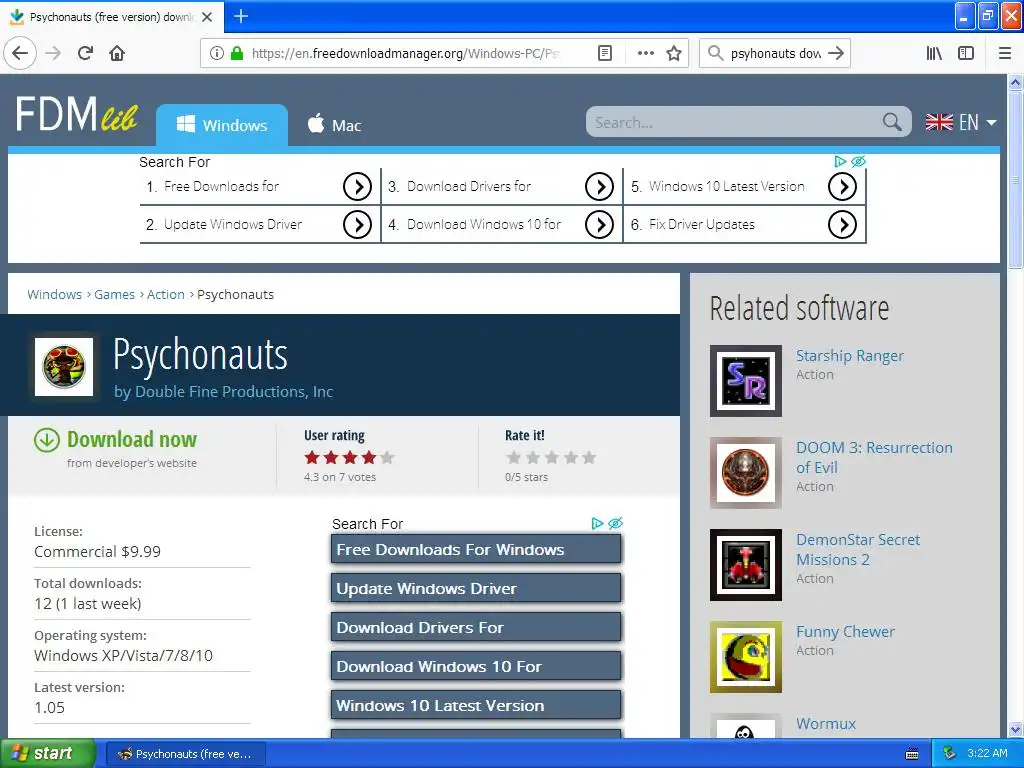Open page actions three-dot menu
Screen dimensions: 1024x768
click(x=645, y=53)
